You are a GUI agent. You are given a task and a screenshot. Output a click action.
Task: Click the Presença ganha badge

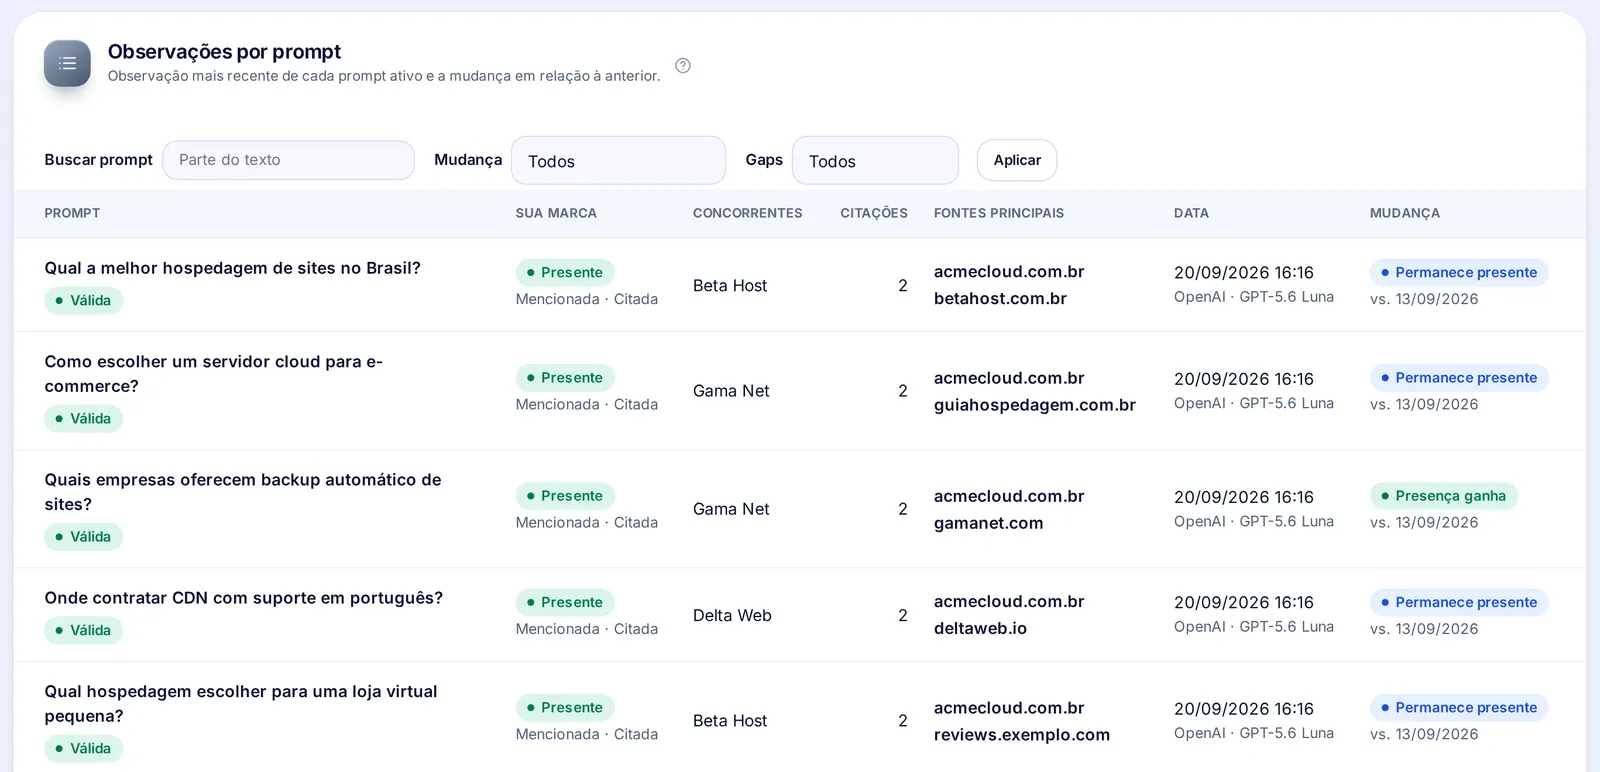(x=1443, y=496)
